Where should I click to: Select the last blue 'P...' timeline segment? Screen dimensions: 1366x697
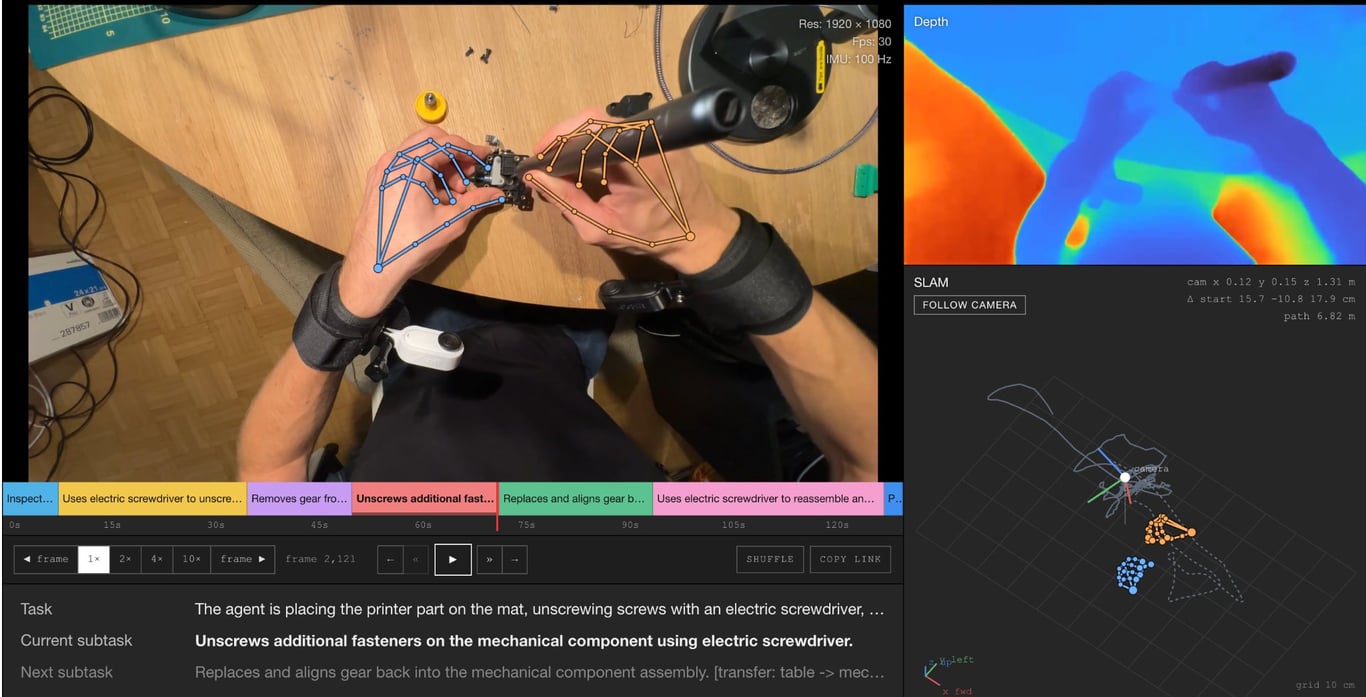894,498
